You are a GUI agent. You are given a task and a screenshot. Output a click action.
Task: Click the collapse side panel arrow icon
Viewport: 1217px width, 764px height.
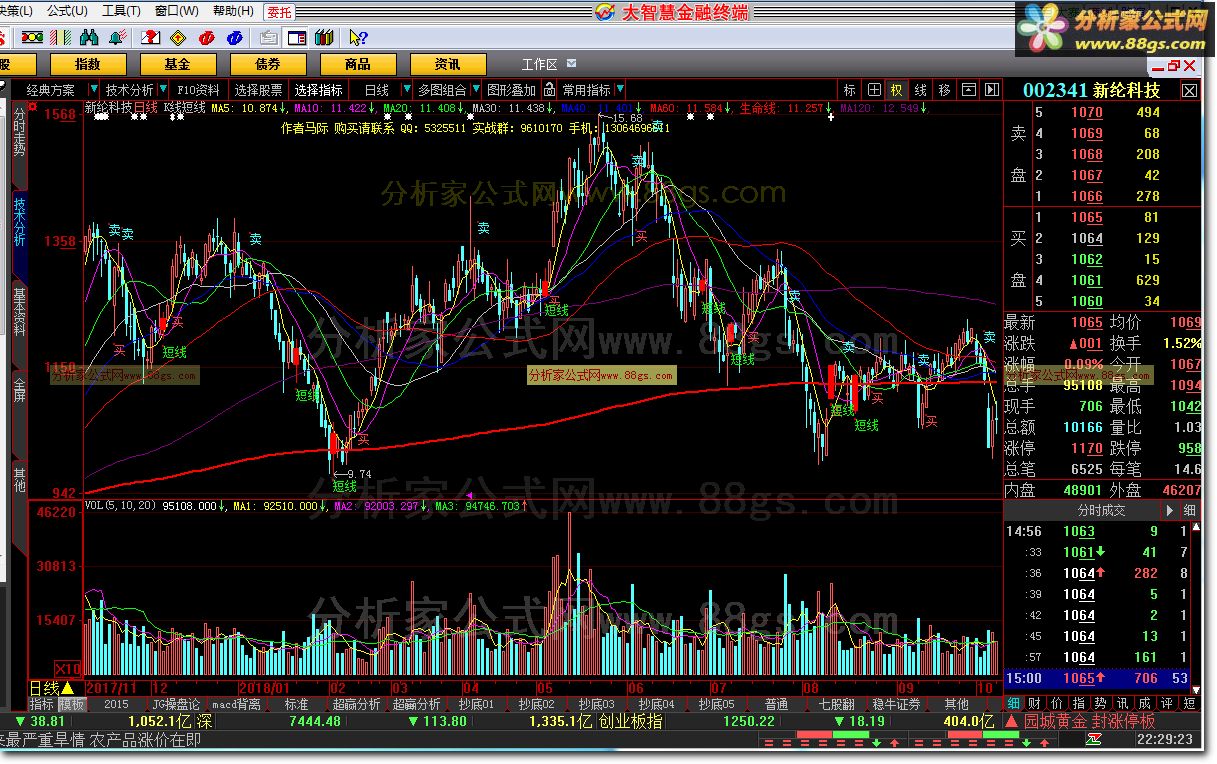[x=991, y=90]
